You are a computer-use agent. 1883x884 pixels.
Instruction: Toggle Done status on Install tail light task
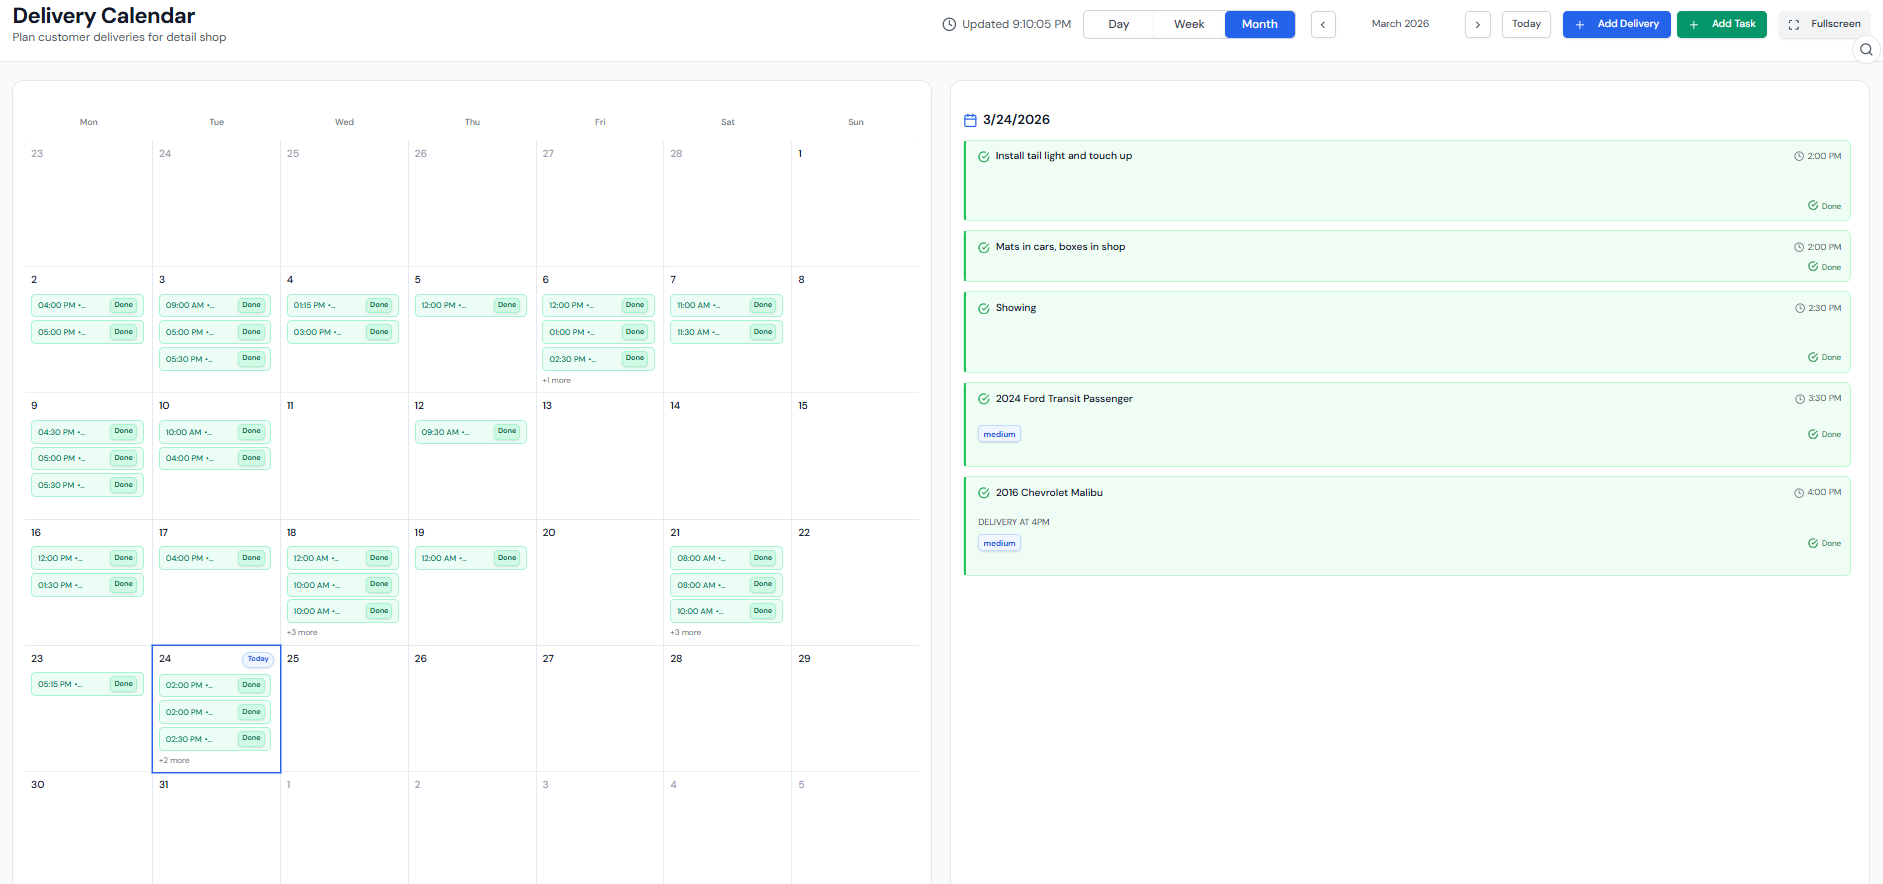pyautogui.click(x=1825, y=206)
